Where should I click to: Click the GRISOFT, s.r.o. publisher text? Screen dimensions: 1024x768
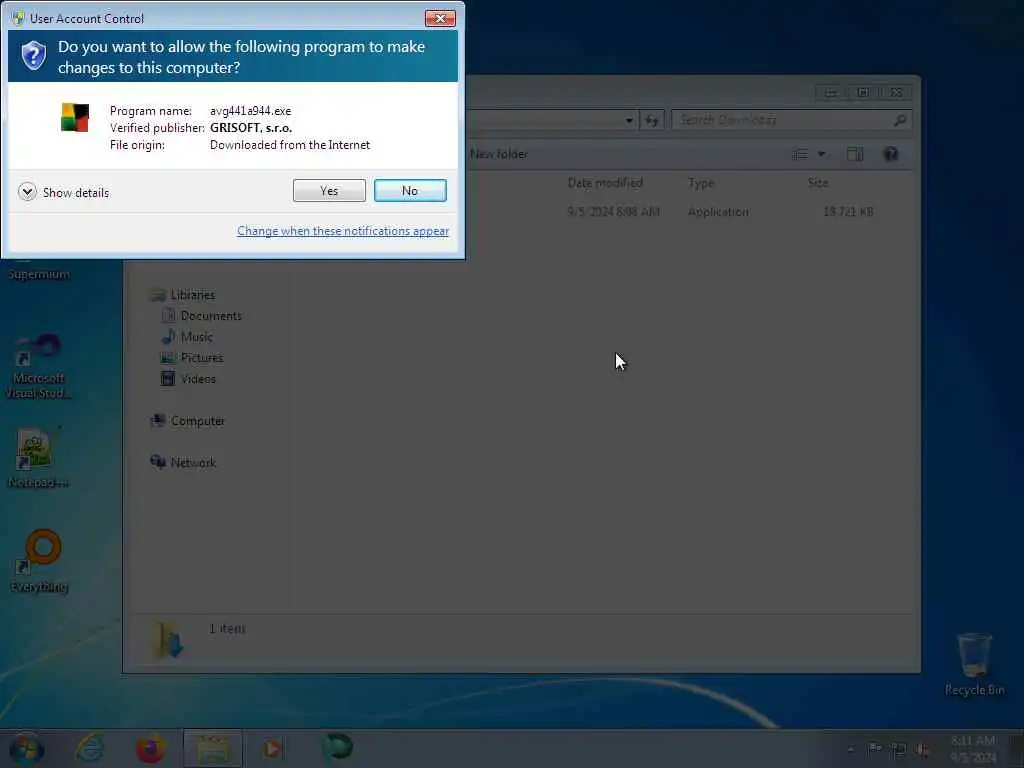[251, 128]
